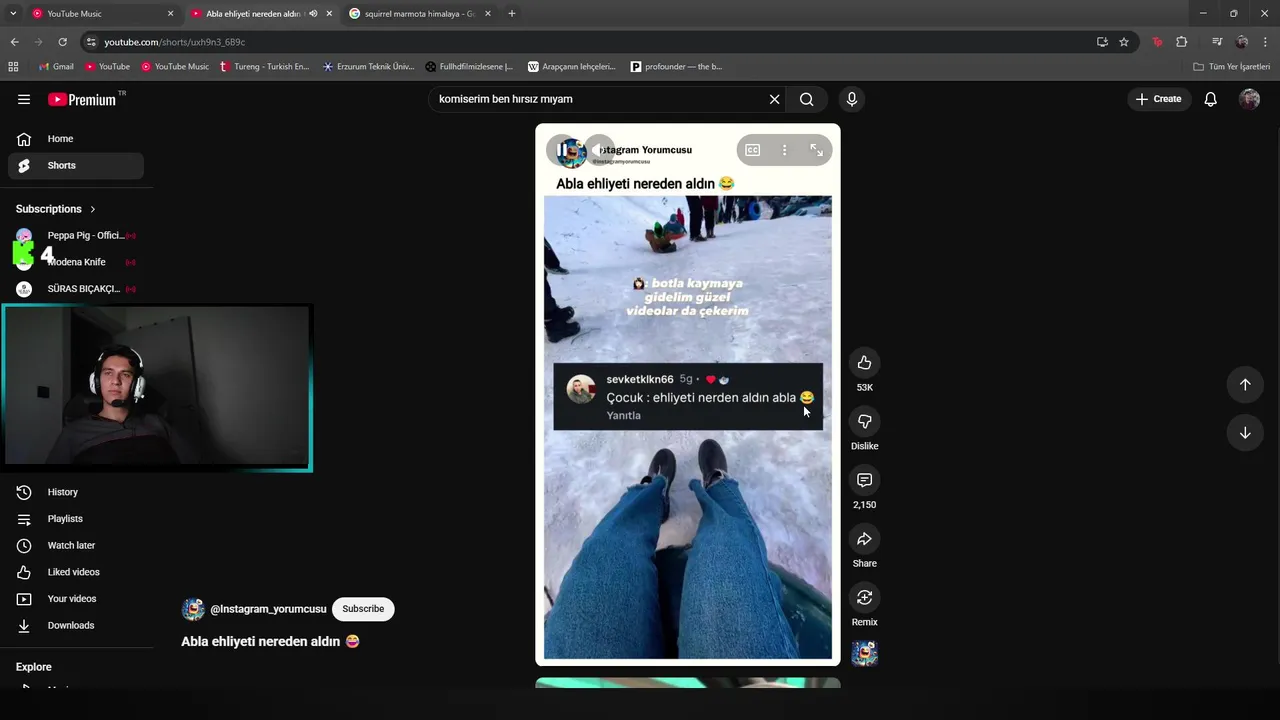Image resolution: width=1280 pixels, height=720 pixels.
Task: Start voice search with microphone icon
Action: click(x=852, y=99)
